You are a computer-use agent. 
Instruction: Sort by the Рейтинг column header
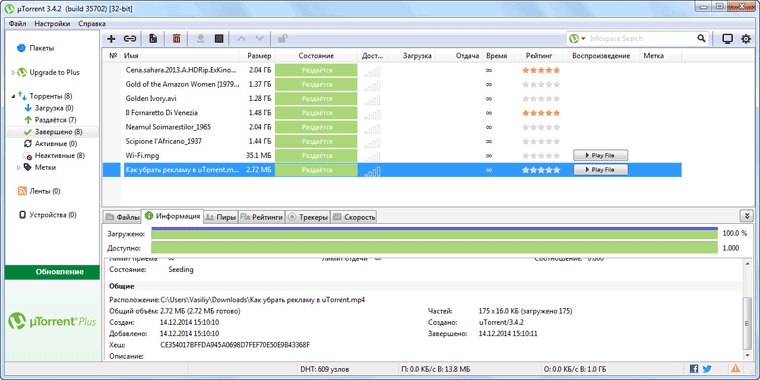(538, 56)
